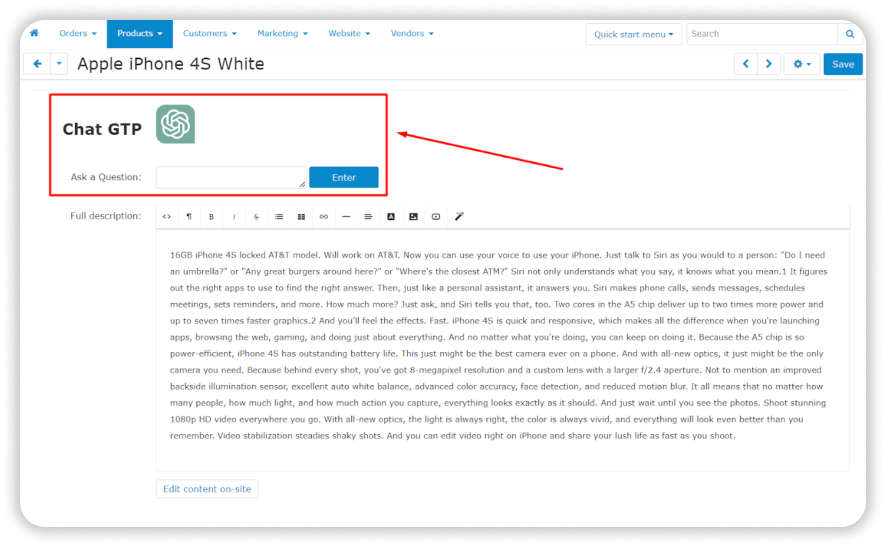Focus the Ask a Question input field

[230, 177]
